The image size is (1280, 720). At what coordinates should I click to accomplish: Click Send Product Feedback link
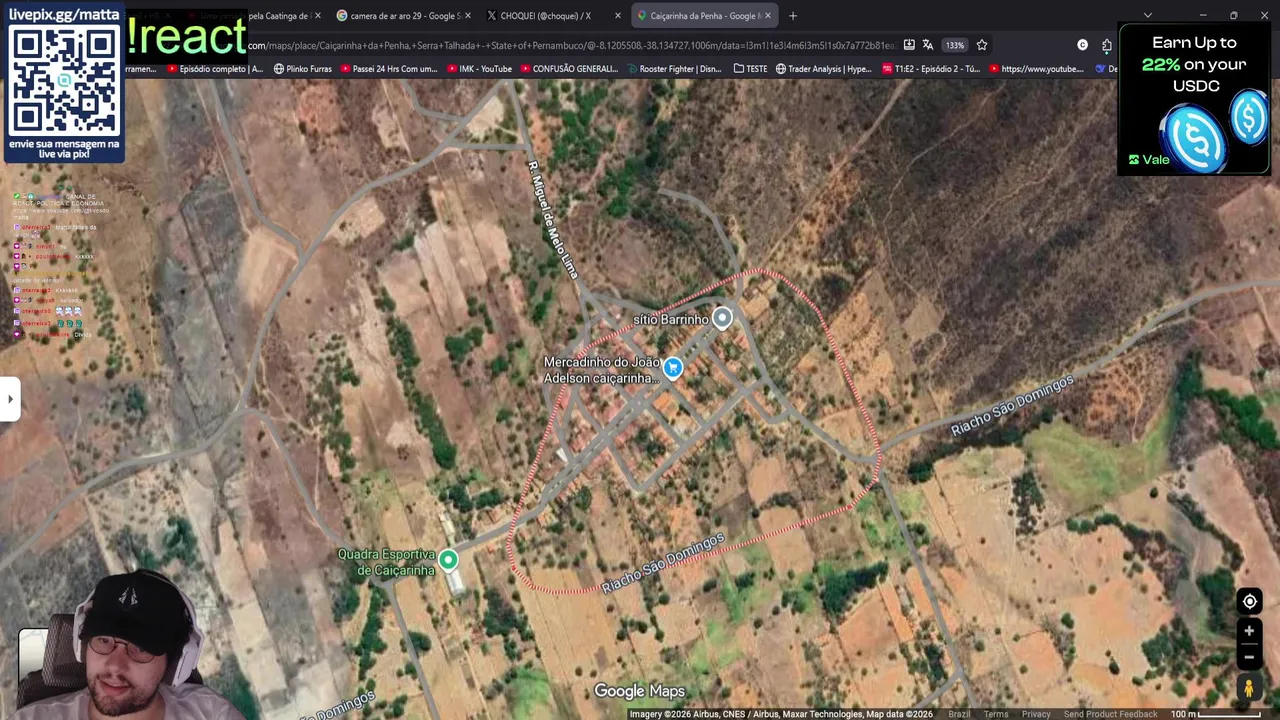click(1110, 714)
